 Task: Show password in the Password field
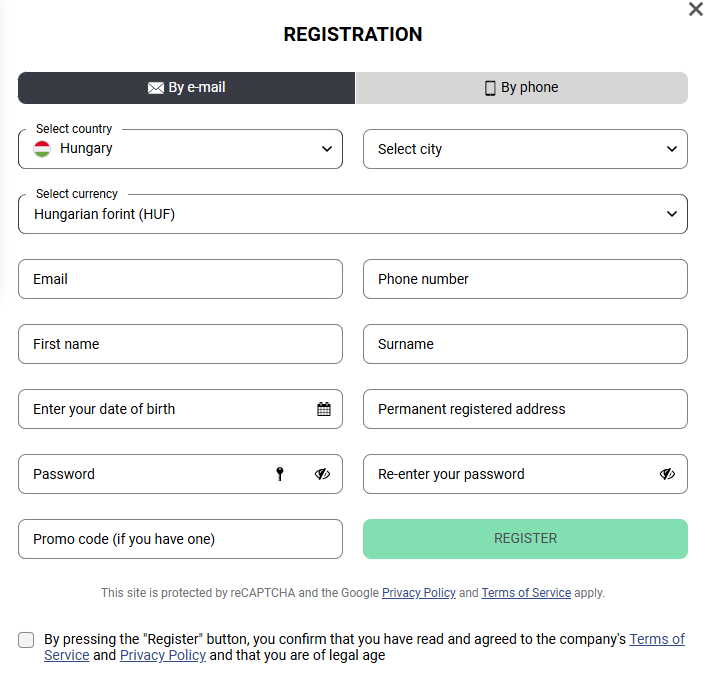point(322,474)
